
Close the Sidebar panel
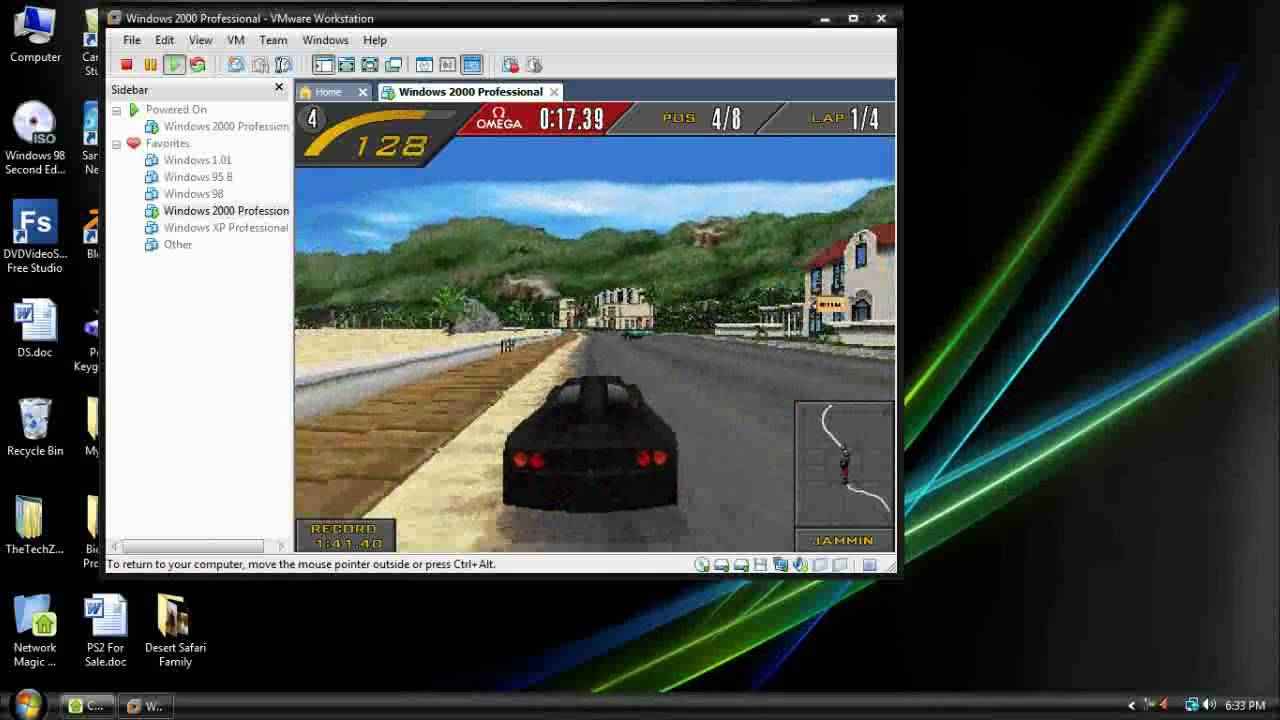pos(279,88)
